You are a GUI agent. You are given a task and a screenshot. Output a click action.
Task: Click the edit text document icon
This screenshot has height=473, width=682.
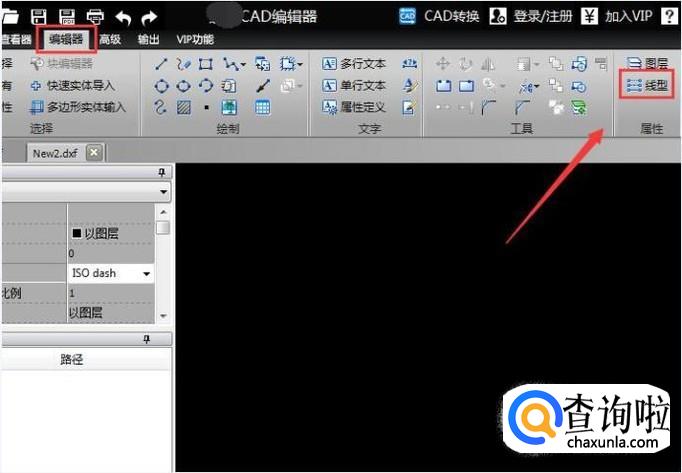coord(409,107)
